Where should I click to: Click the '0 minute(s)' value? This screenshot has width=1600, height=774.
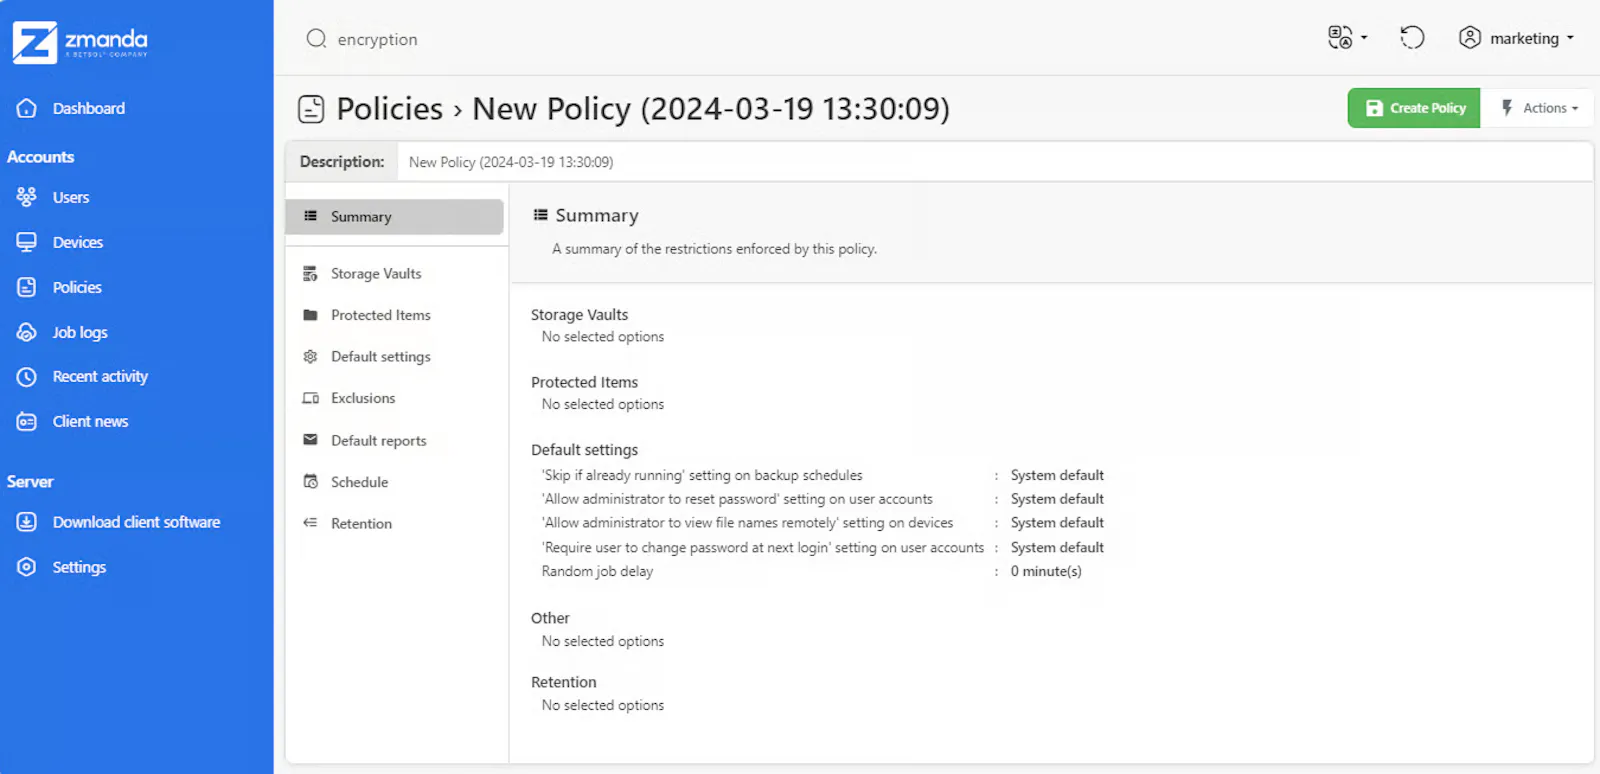tap(1046, 572)
